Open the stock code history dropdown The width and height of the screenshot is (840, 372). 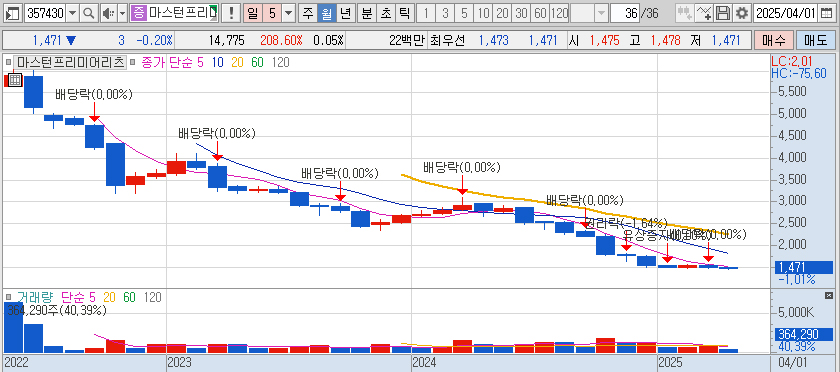[73, 13]
